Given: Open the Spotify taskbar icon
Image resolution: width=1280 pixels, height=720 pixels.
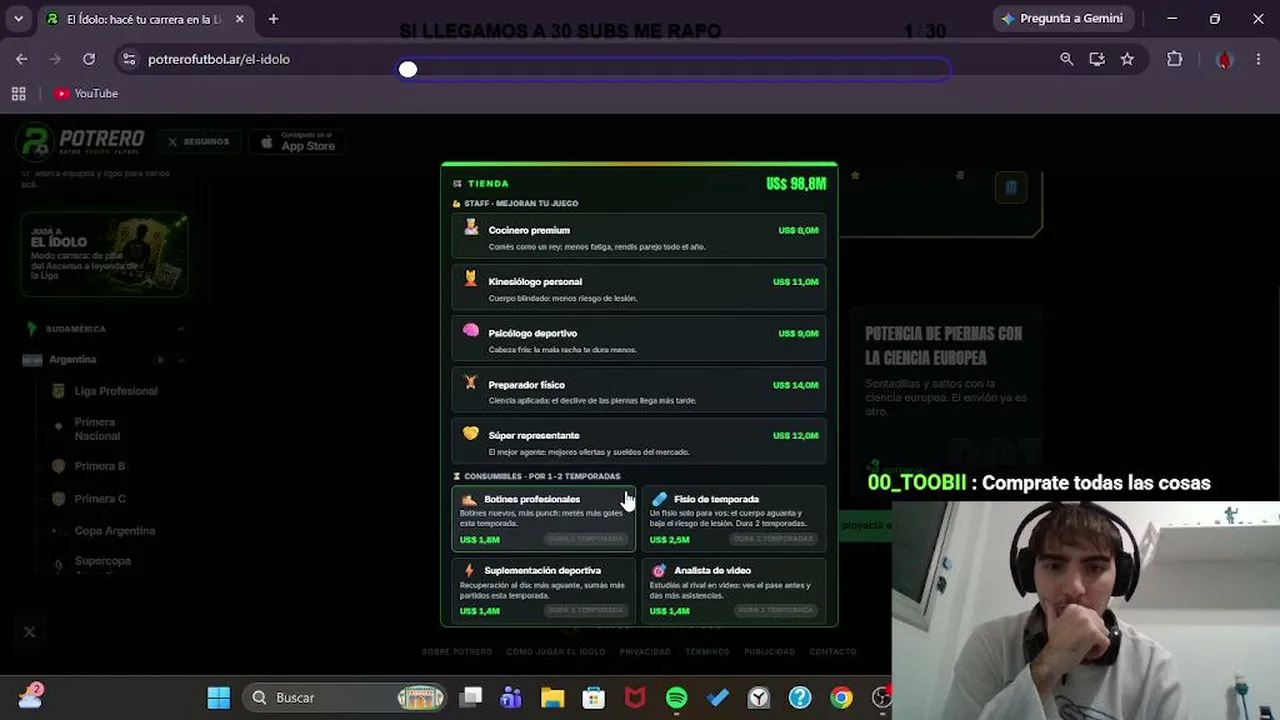Looking at the screenshot, I should click(676, 697).
